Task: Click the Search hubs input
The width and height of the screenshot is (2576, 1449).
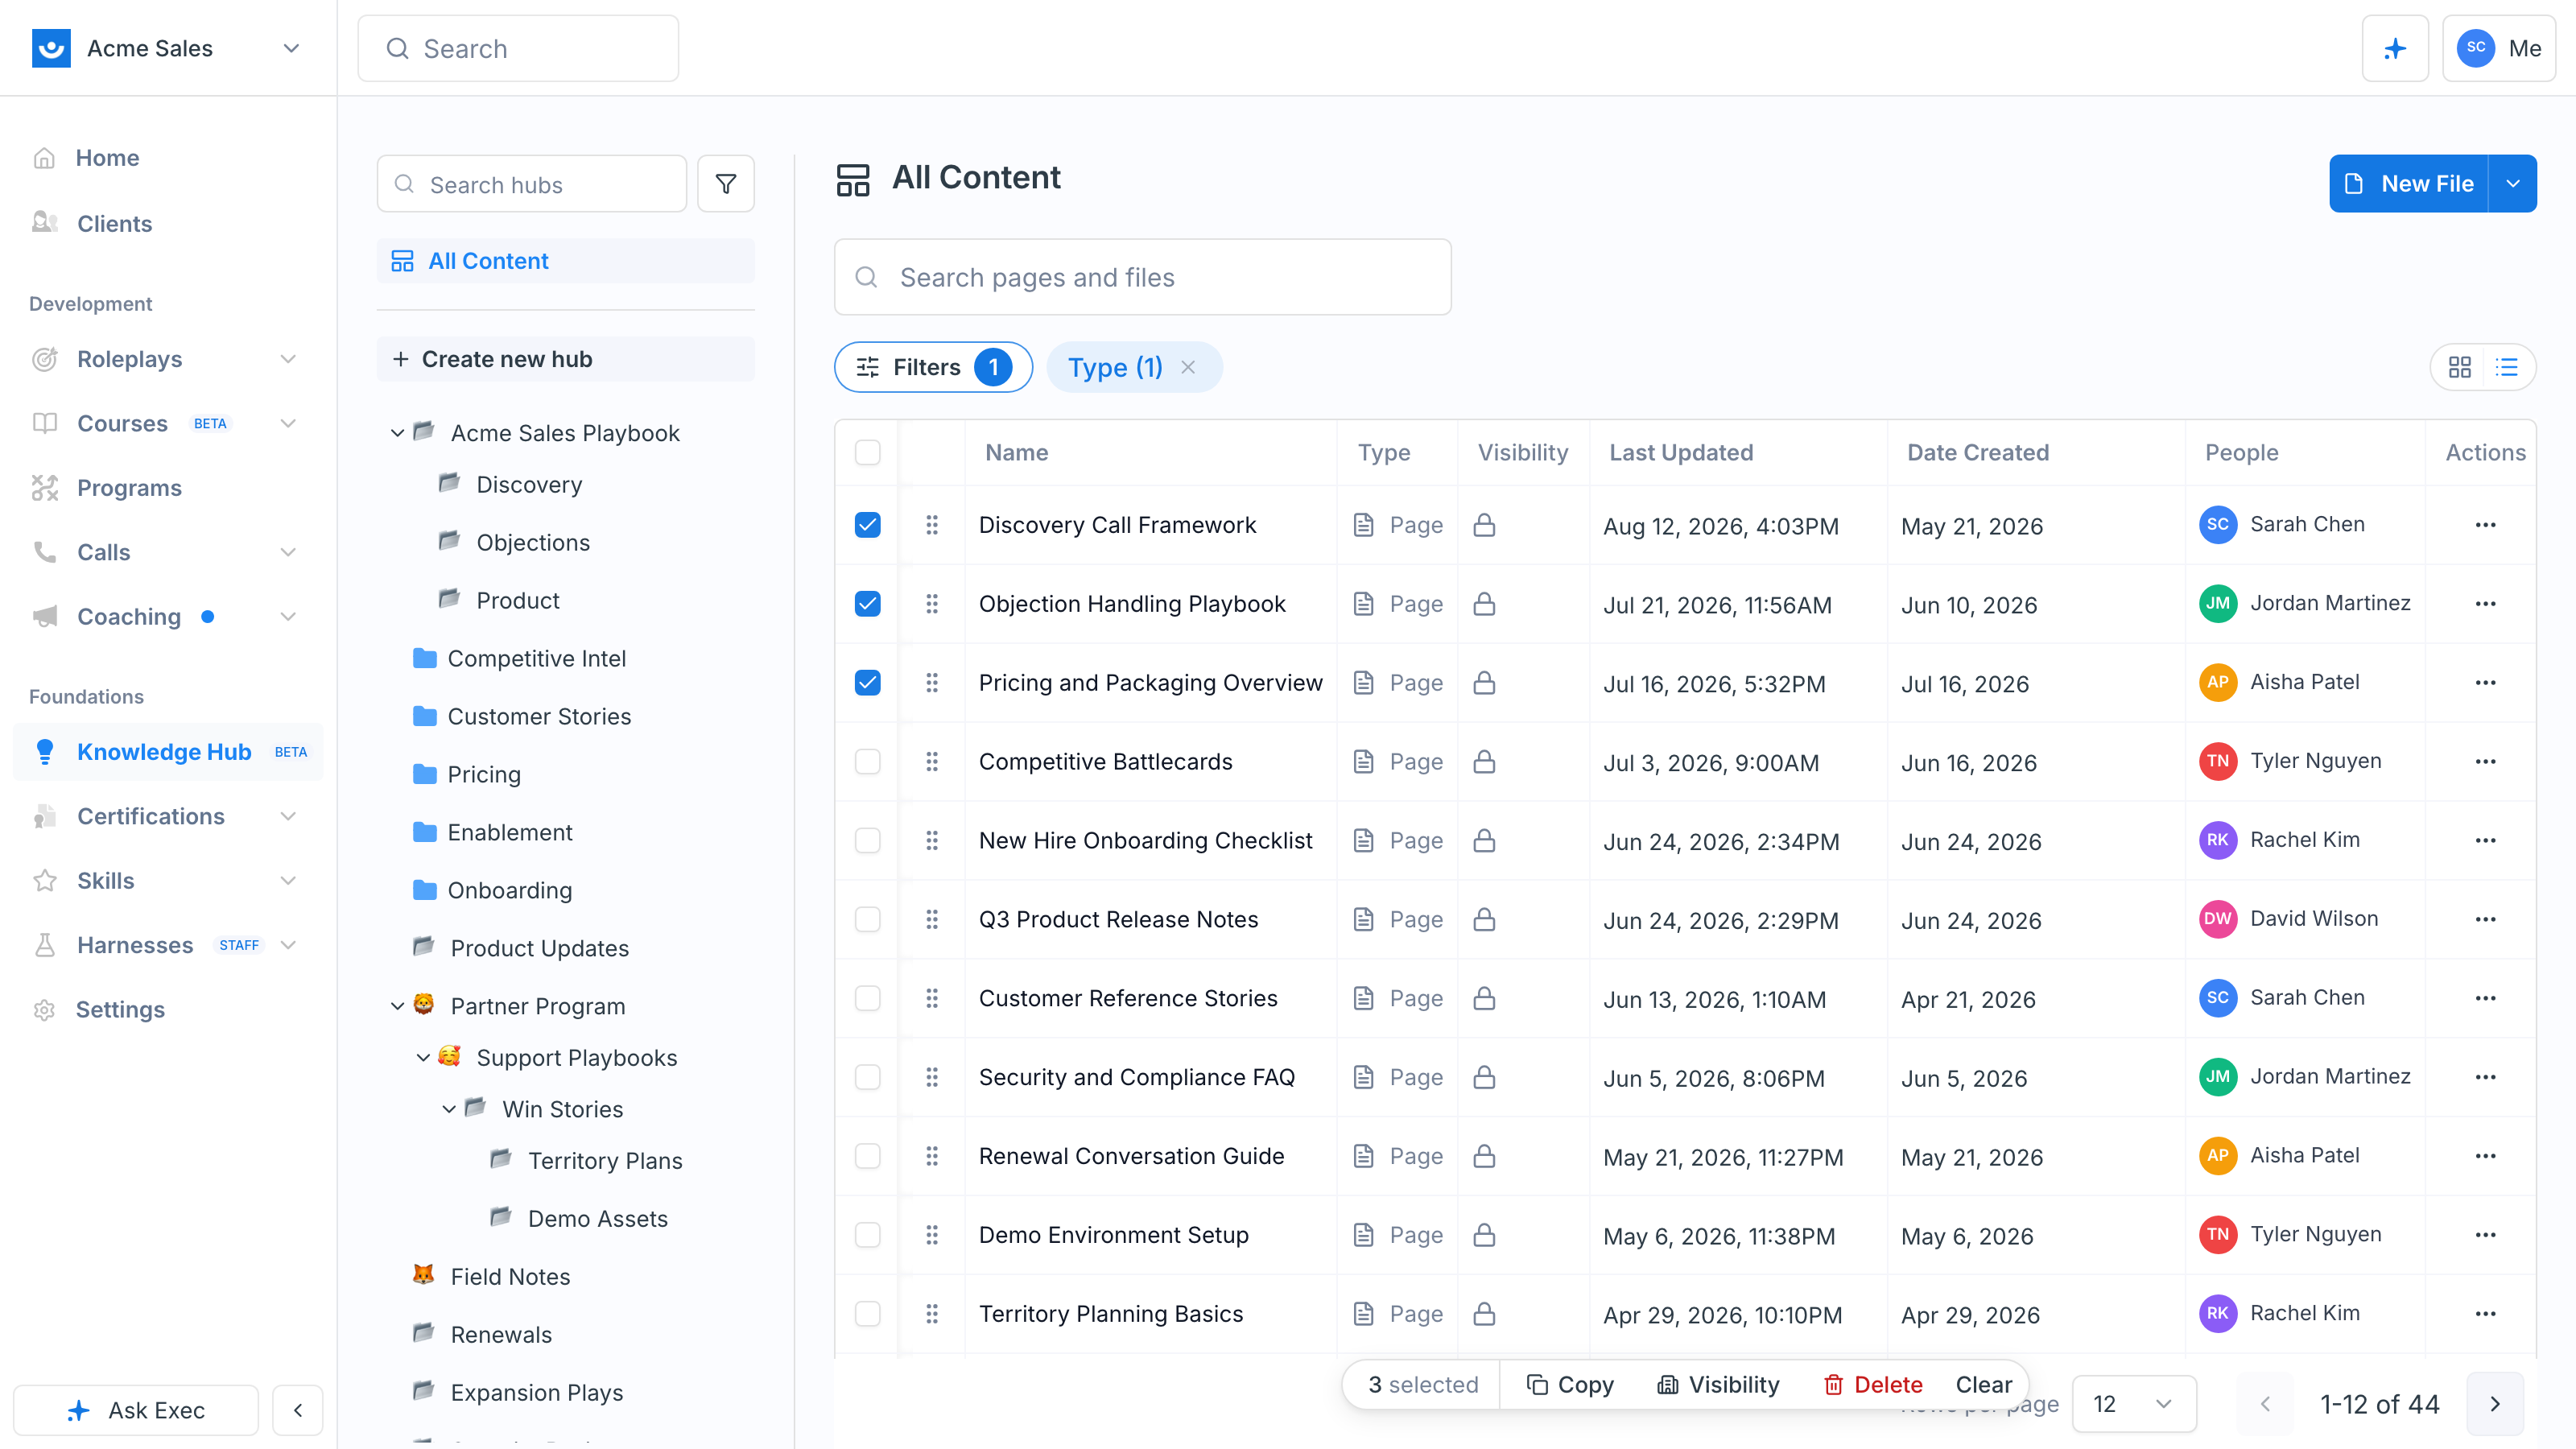Action: 532,184
